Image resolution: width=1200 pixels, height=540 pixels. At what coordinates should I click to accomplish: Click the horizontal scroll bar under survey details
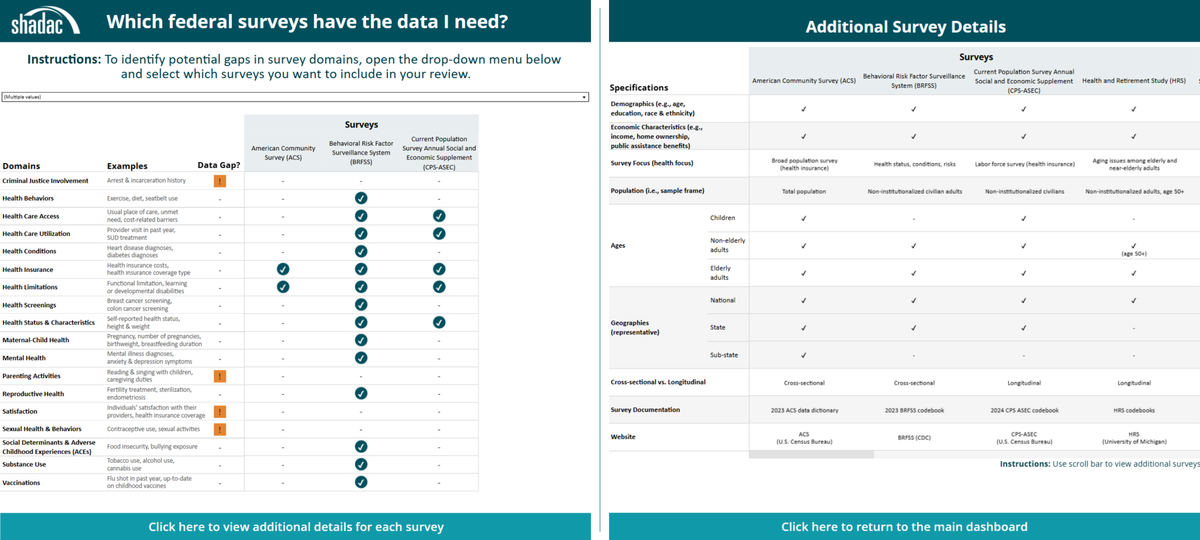point(811,455)
